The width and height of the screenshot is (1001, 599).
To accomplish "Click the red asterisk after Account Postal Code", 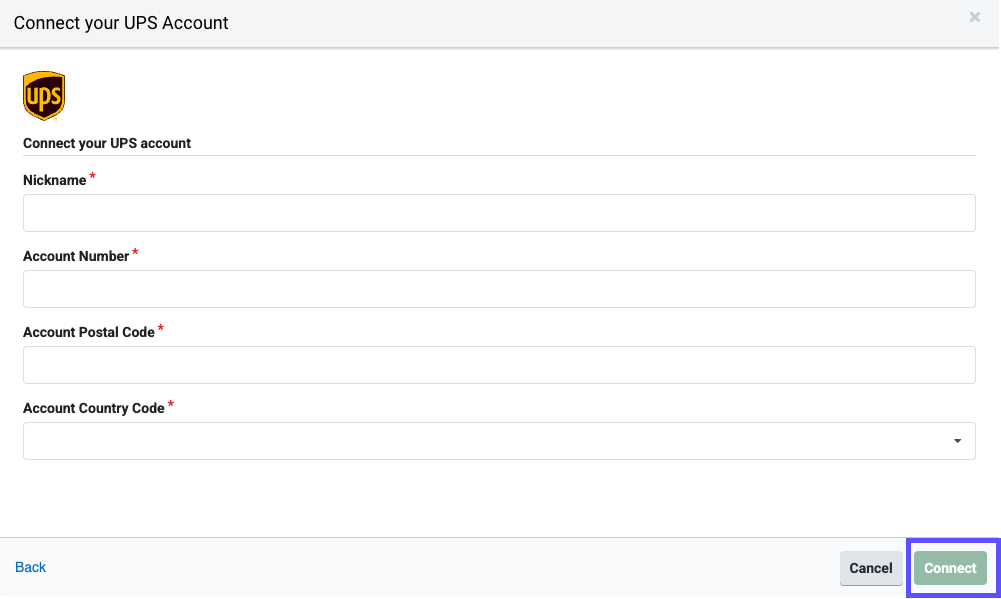I will click(161, 329).
